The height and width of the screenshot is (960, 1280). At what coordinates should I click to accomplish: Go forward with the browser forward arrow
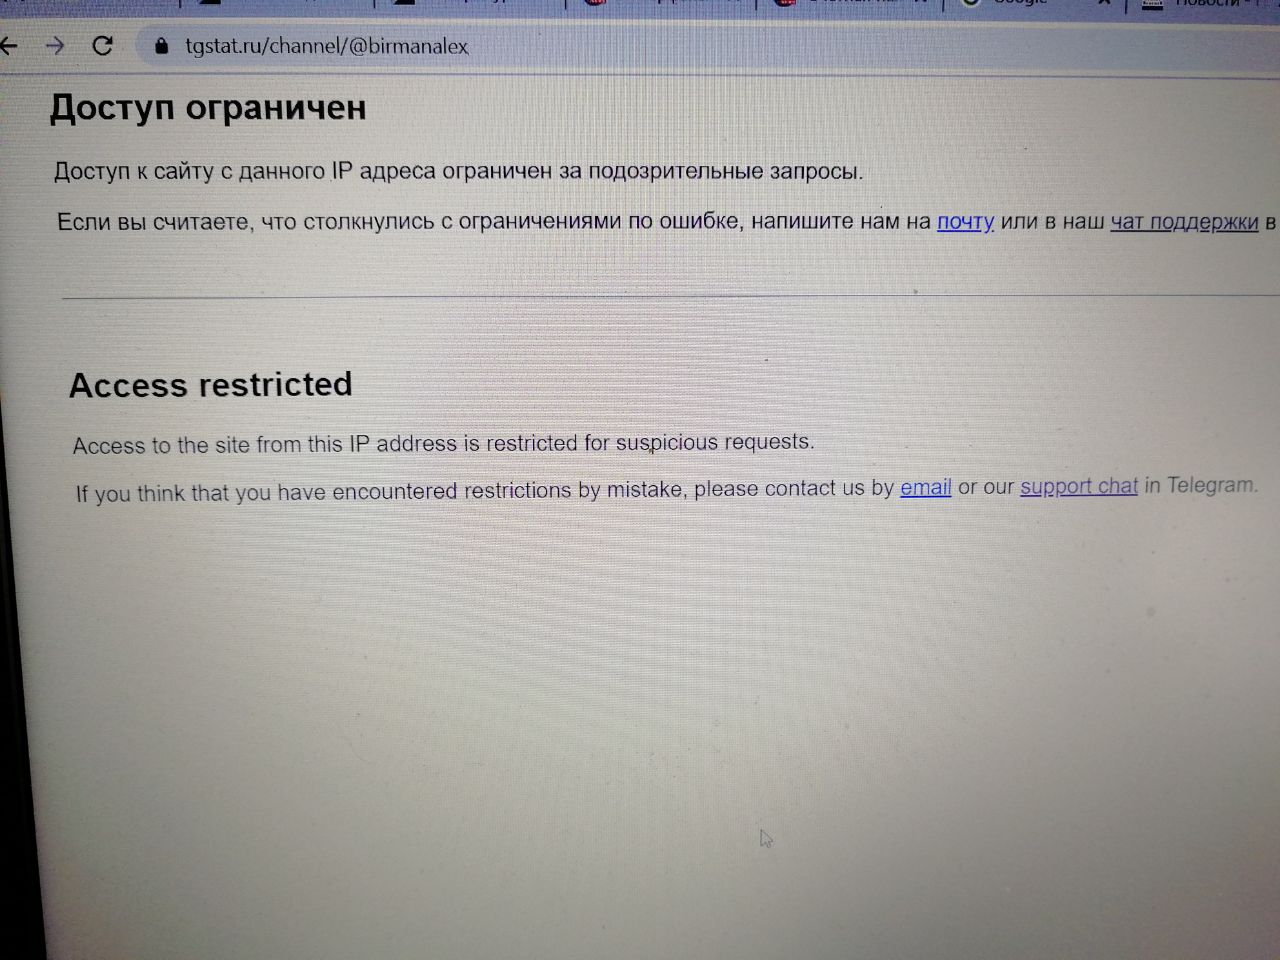(x=55, y=46)
